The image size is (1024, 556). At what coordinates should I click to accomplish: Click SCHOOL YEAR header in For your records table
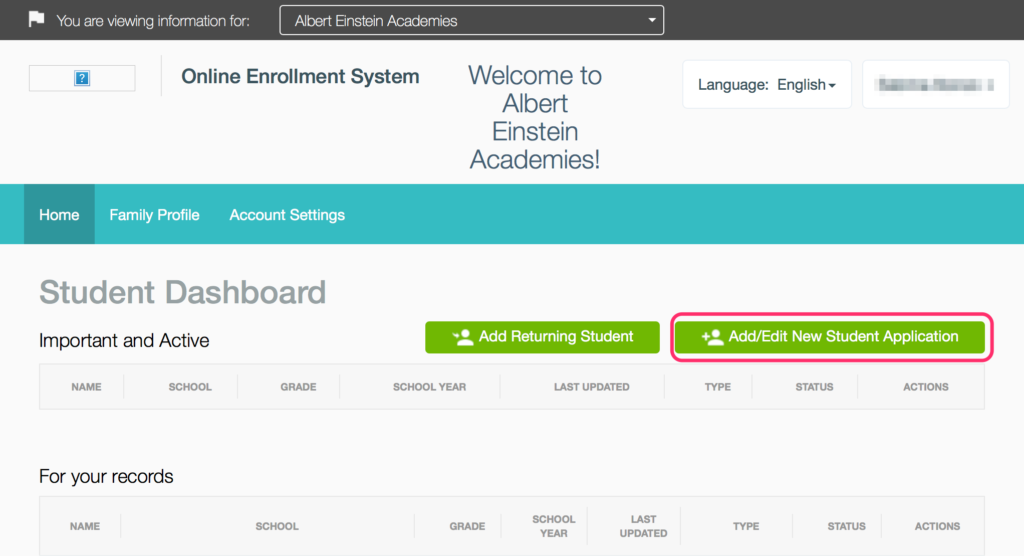[554, 526]
